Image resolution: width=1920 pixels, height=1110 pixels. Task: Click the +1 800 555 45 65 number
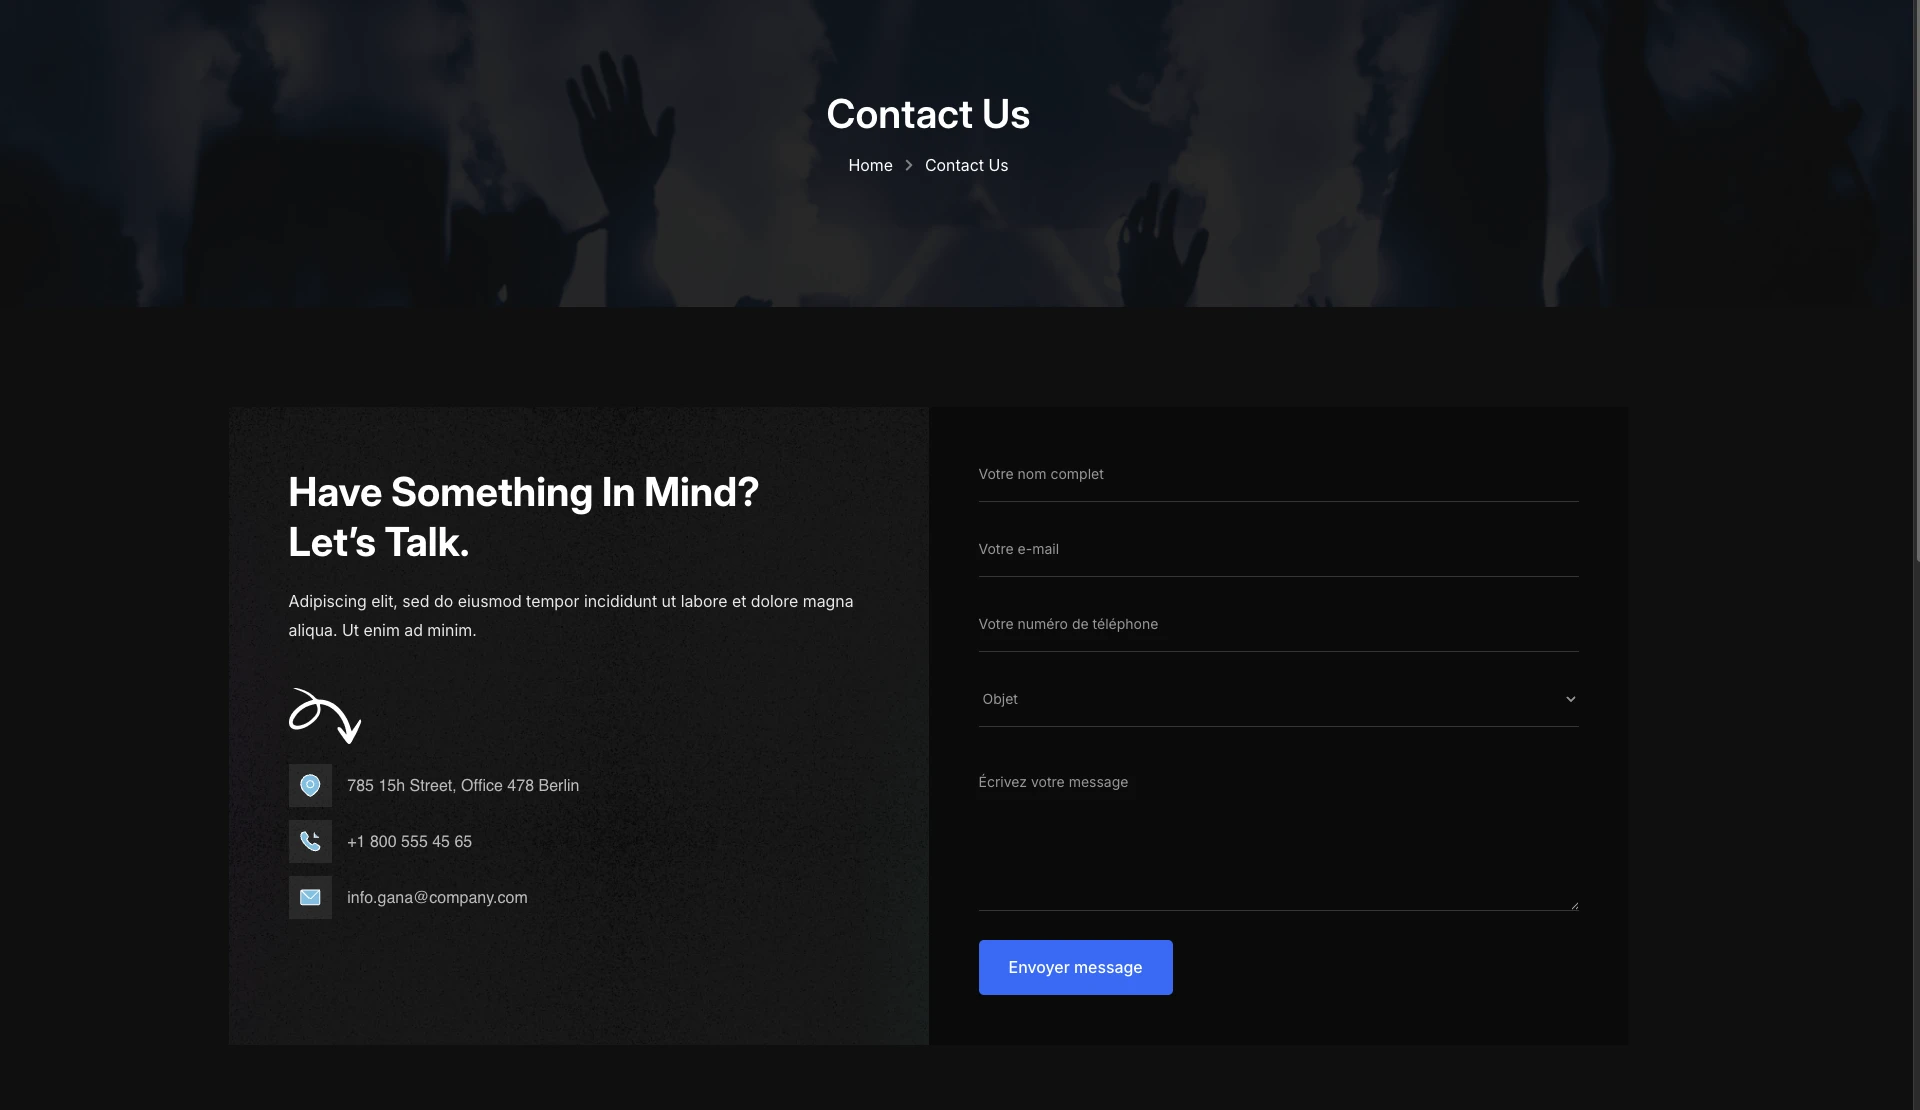pos(409,842)
